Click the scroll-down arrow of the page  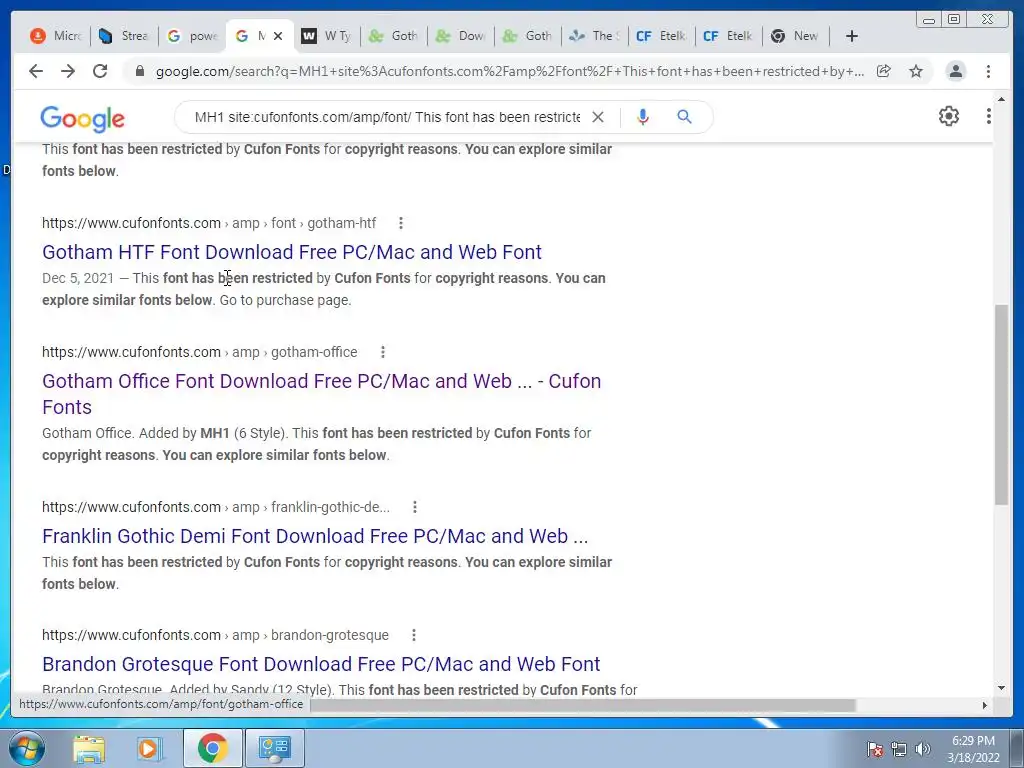(1001, 688)
